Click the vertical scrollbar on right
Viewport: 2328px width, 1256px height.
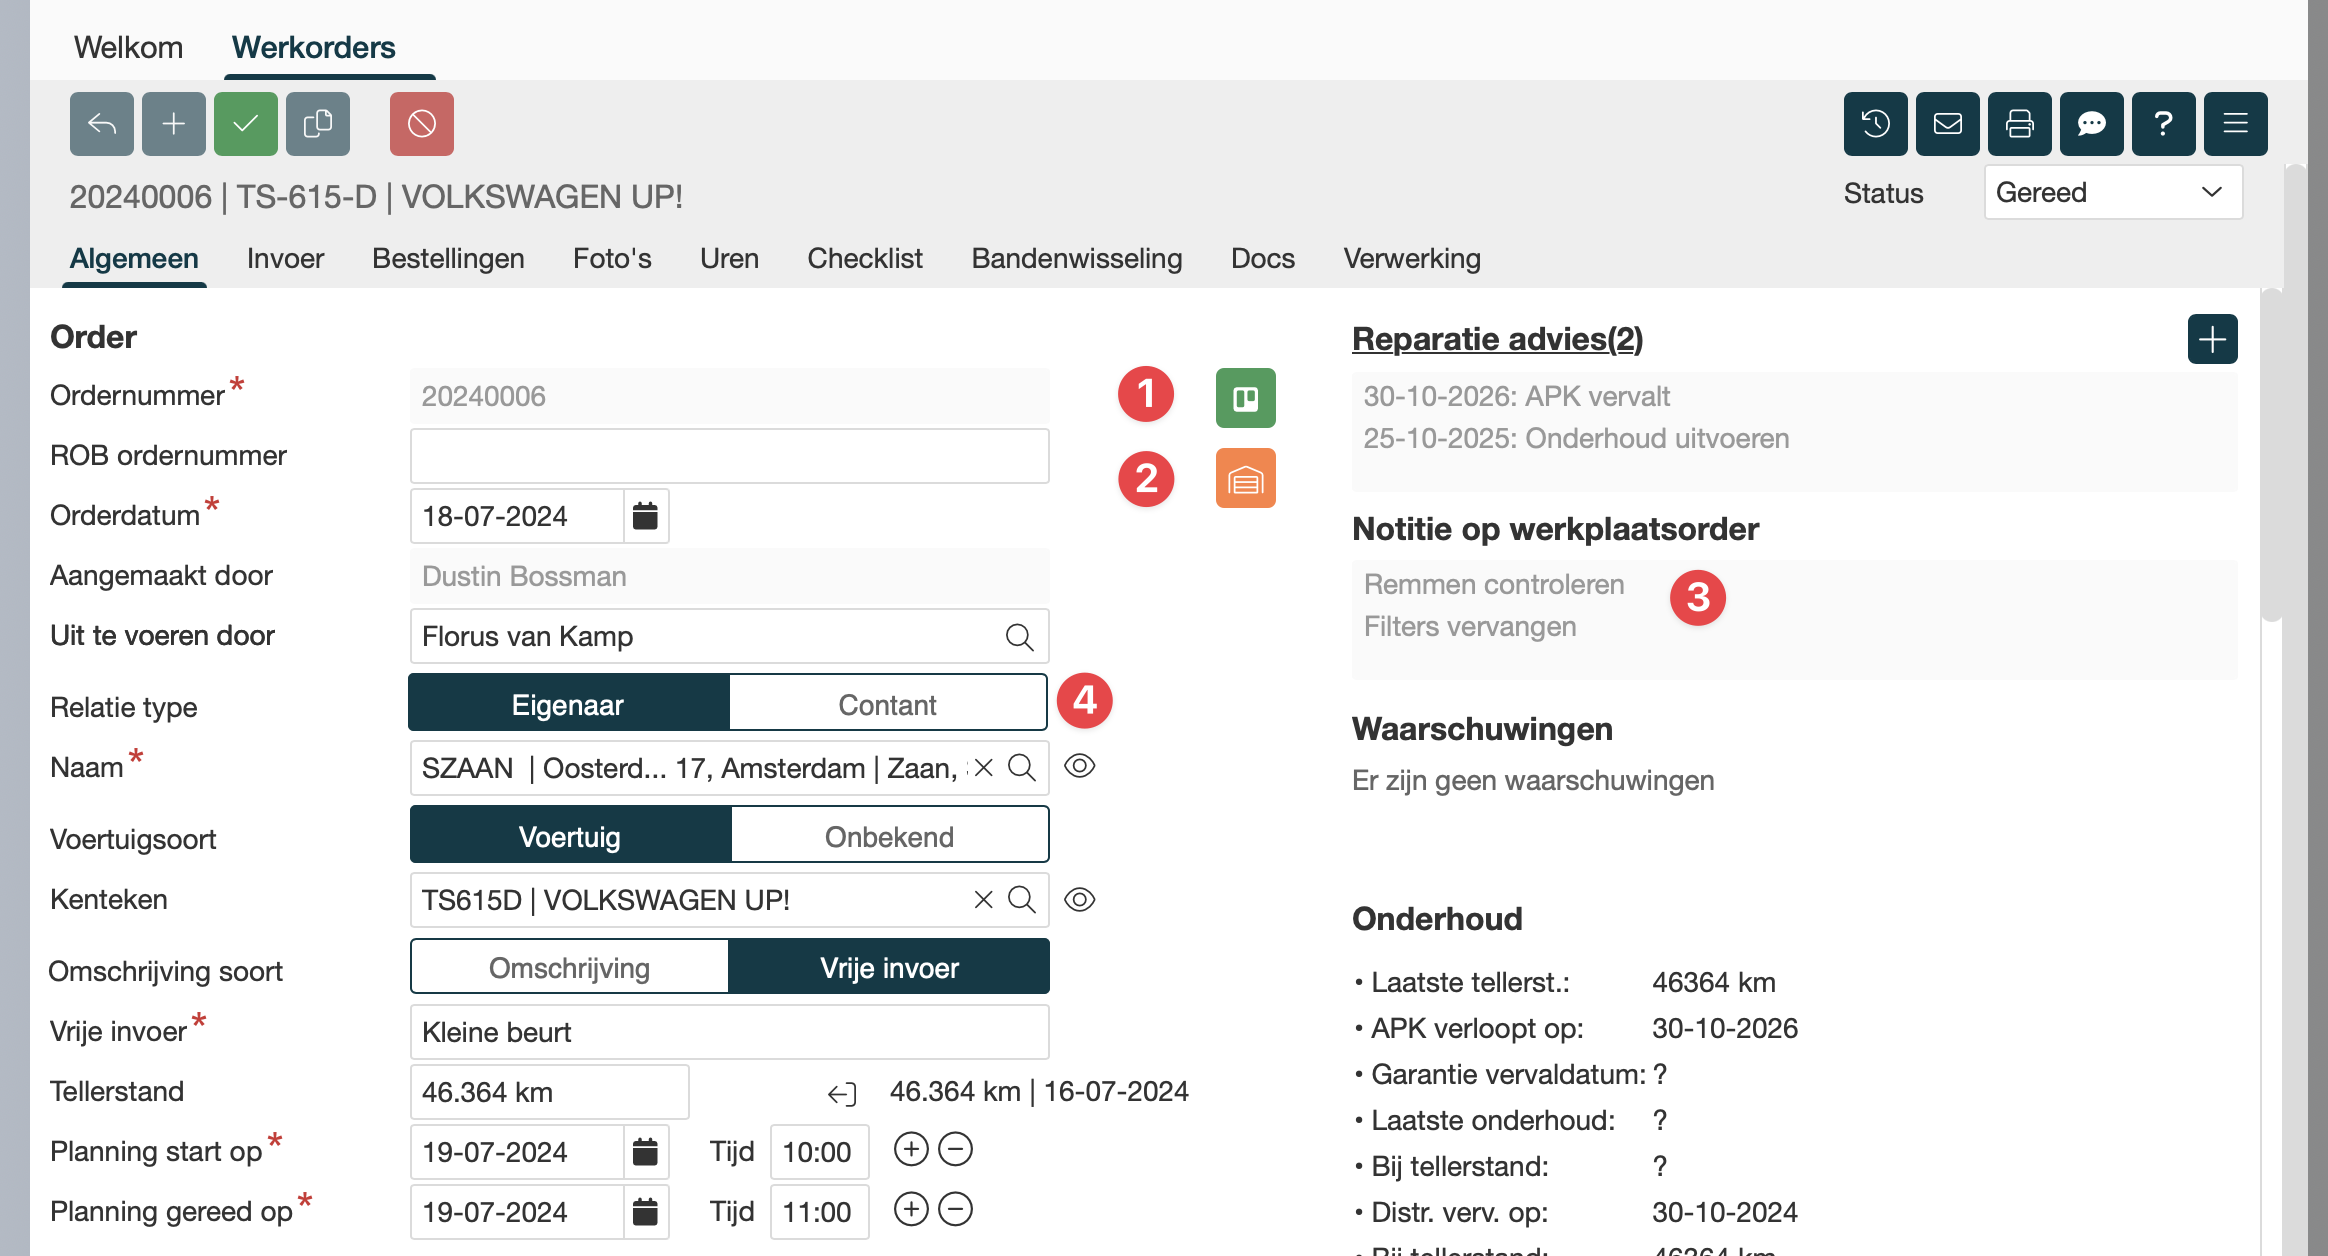[x=2271, y=455]
